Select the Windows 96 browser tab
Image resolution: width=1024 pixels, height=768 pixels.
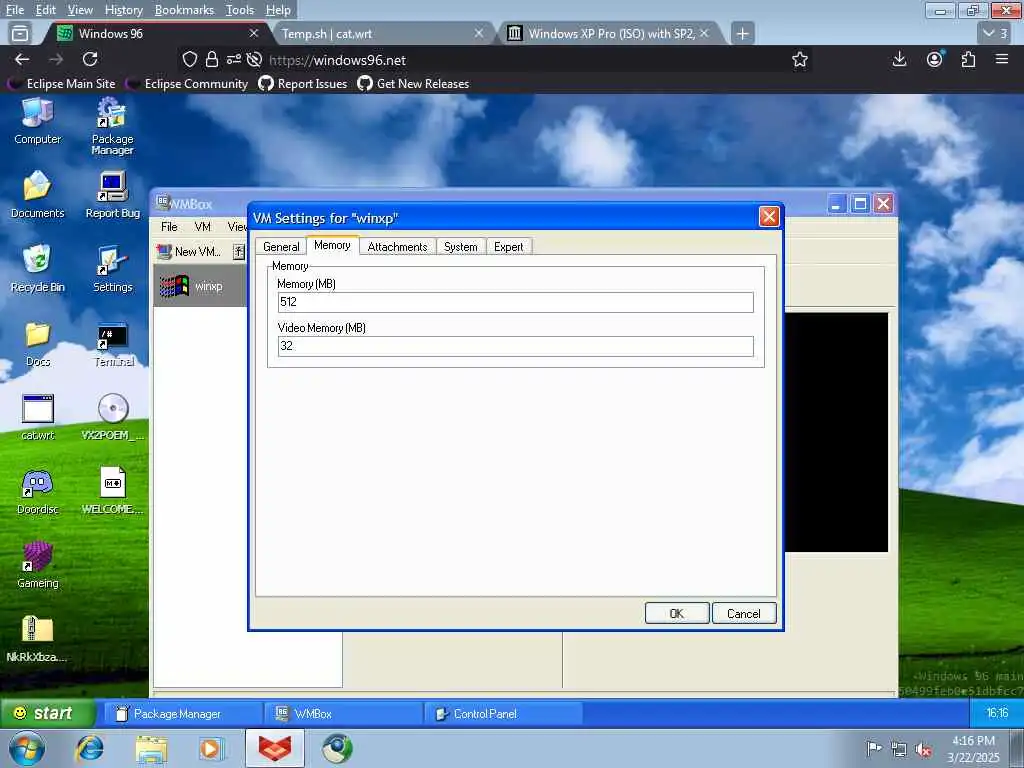(157, 33)
